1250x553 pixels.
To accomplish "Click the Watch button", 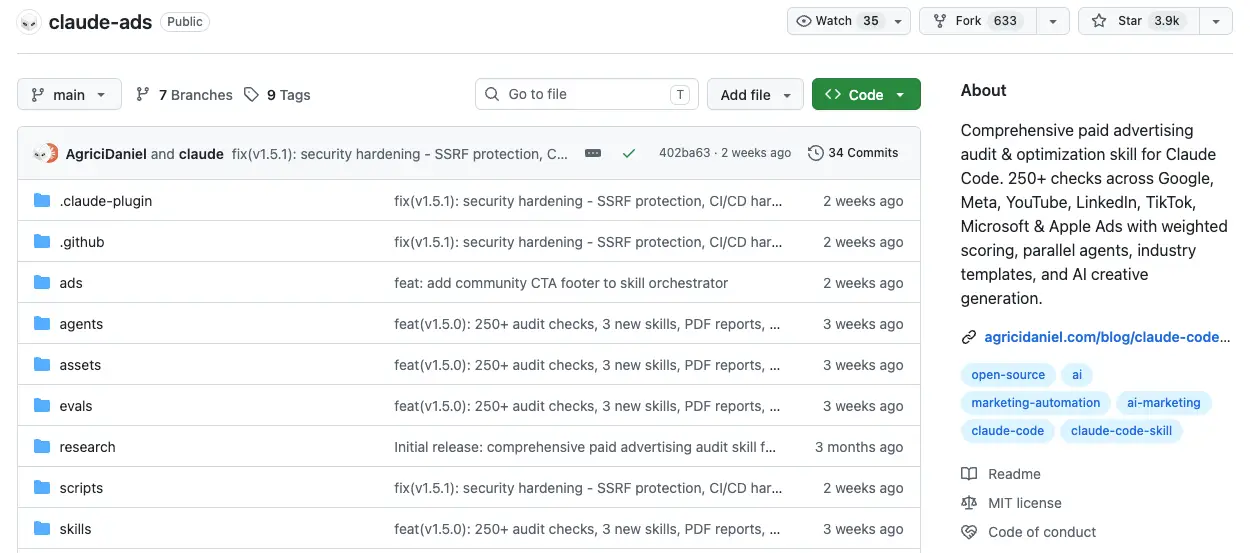I will (x=838, y=21).
